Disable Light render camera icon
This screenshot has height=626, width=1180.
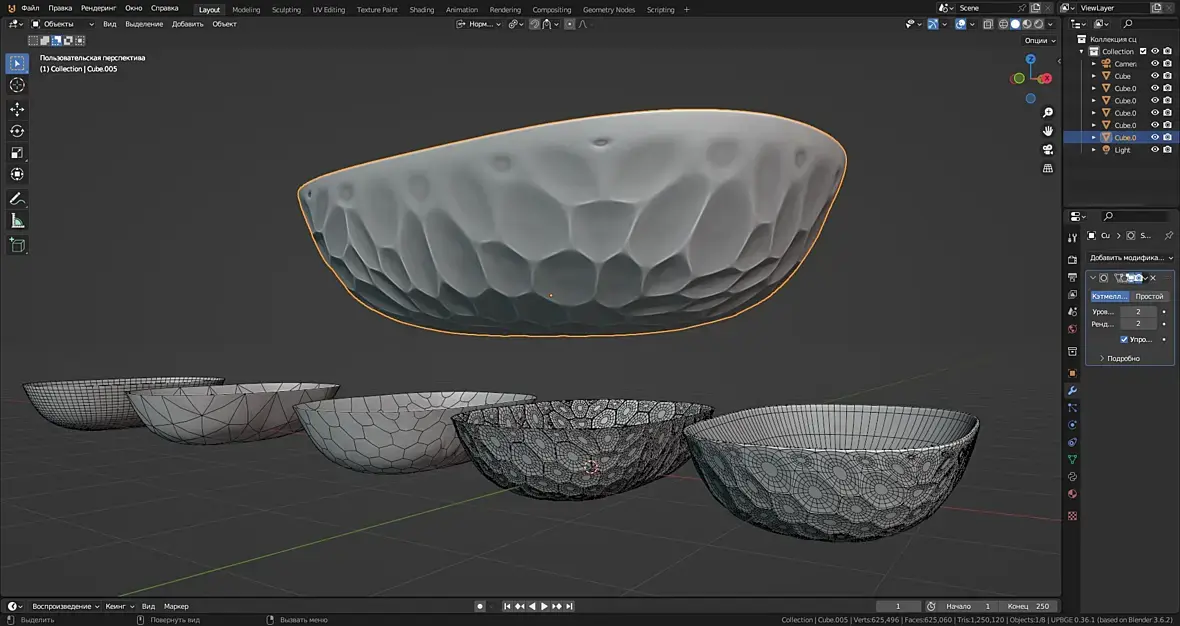1167,150
